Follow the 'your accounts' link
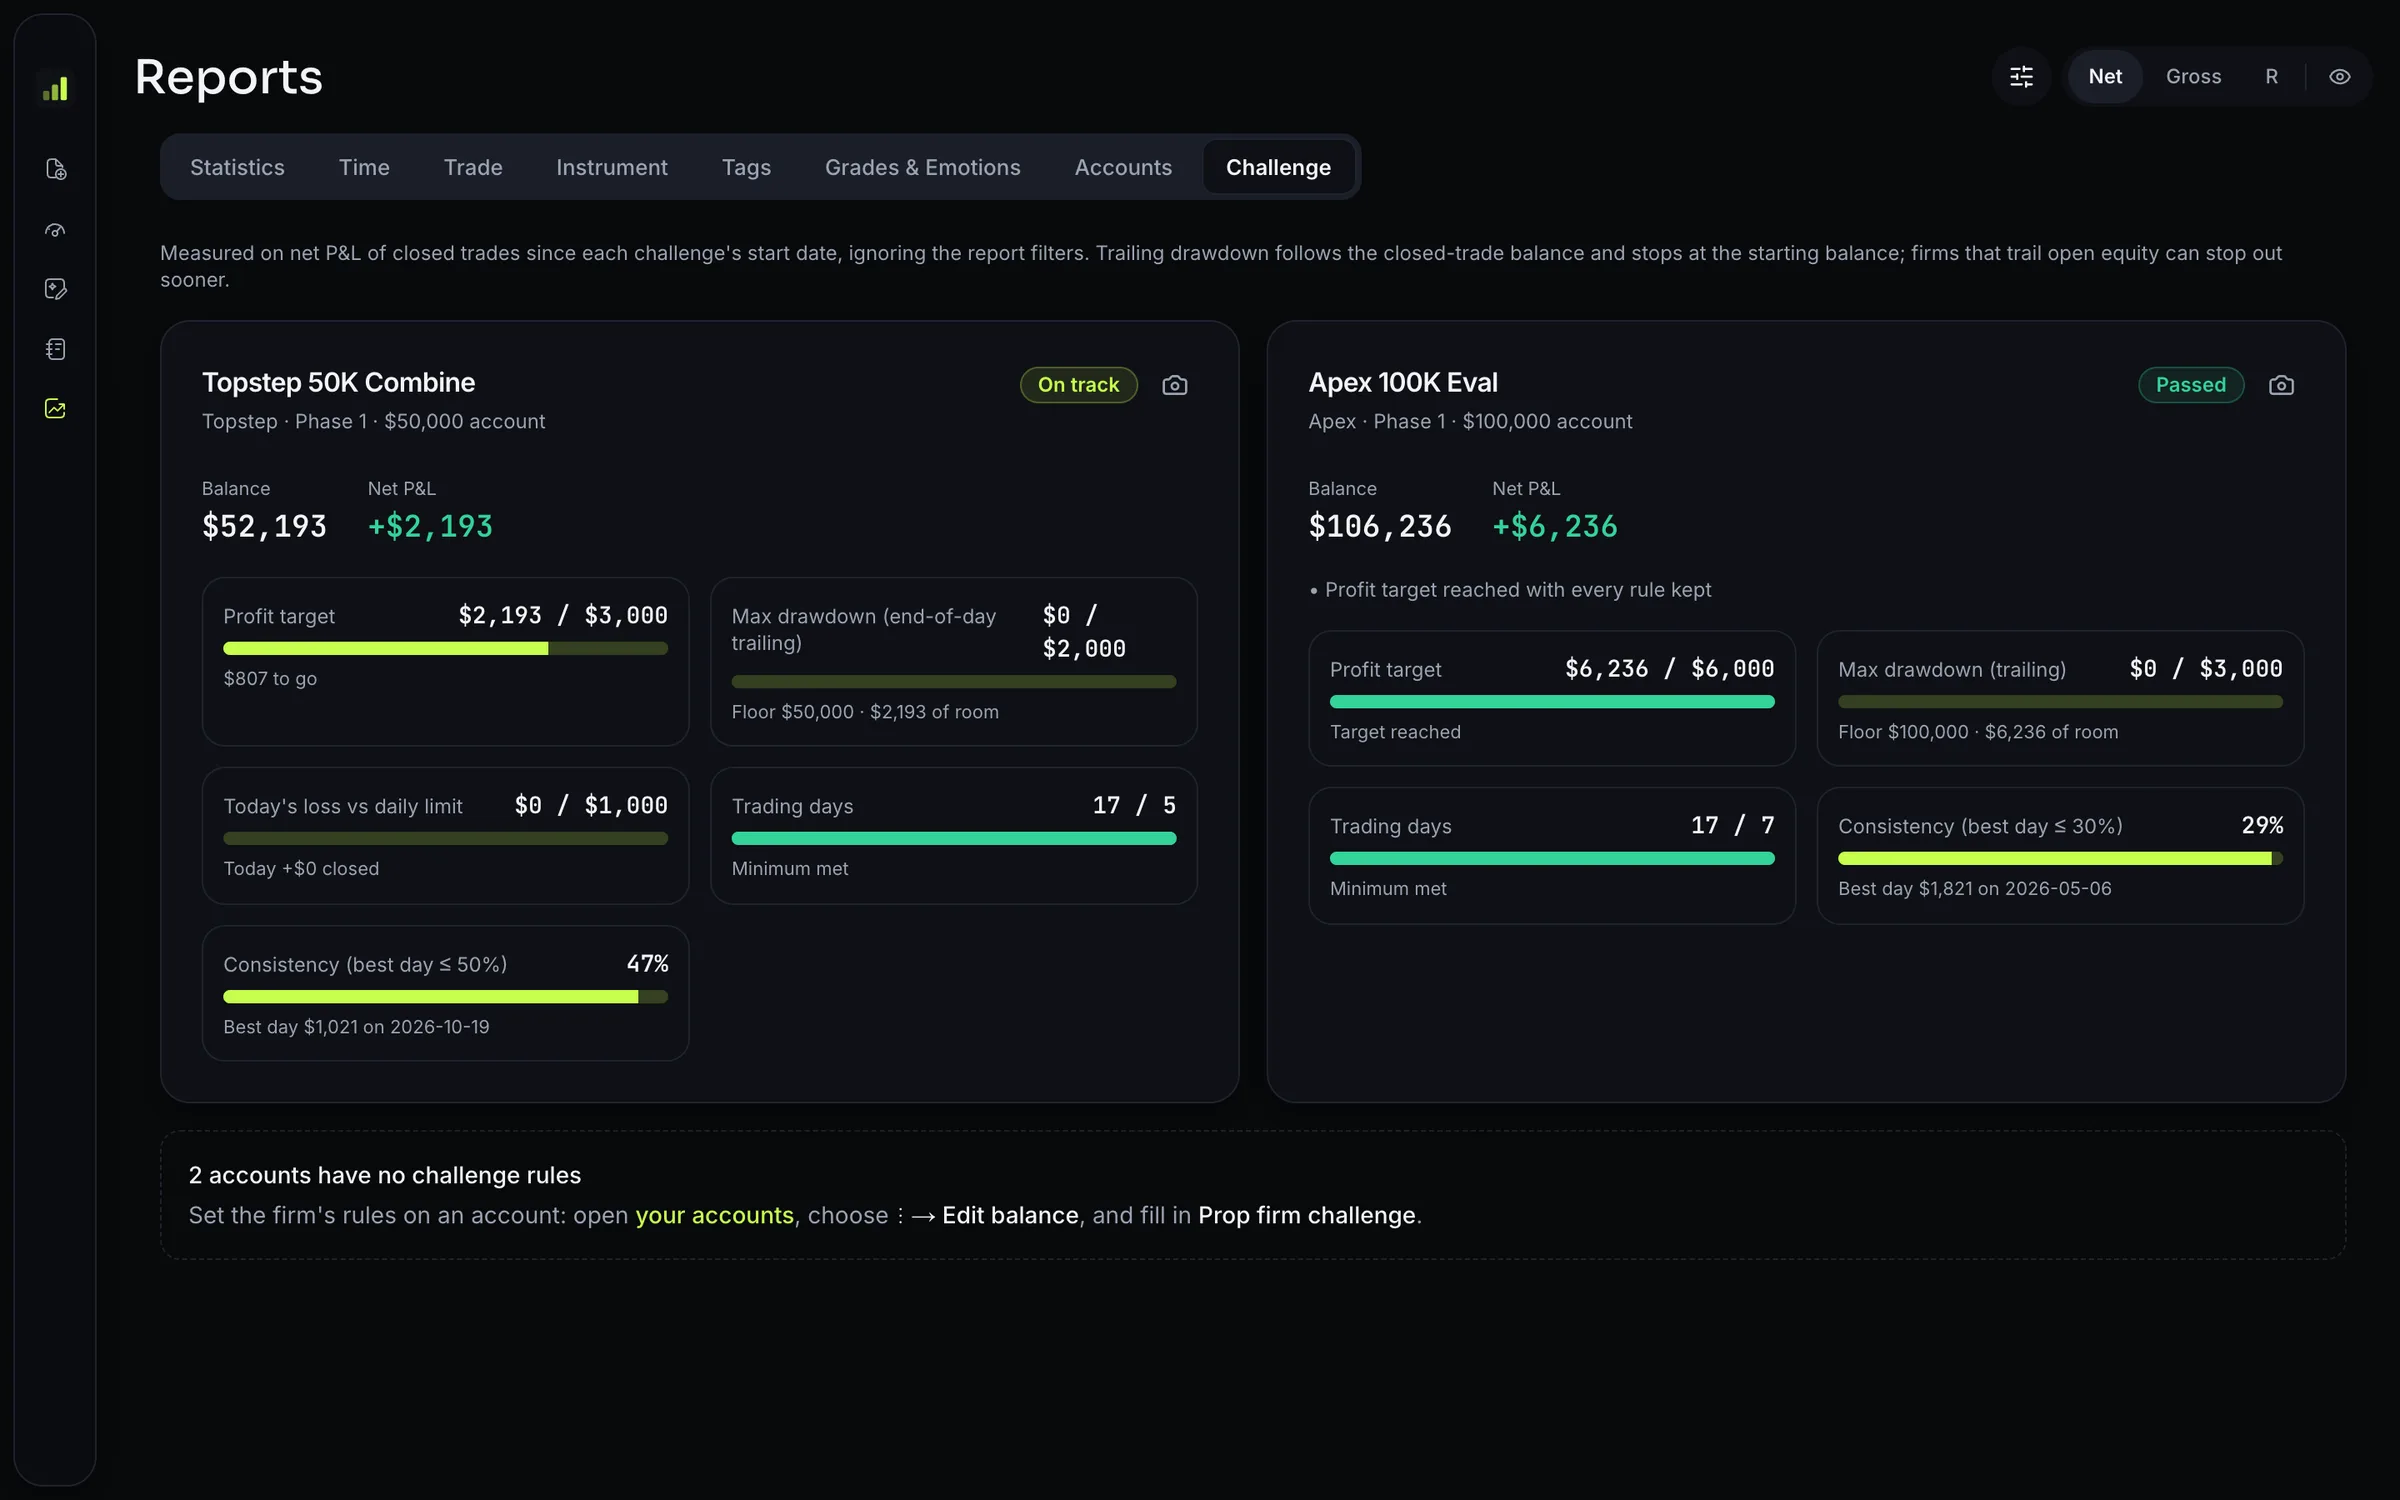 click(714, 1215)
